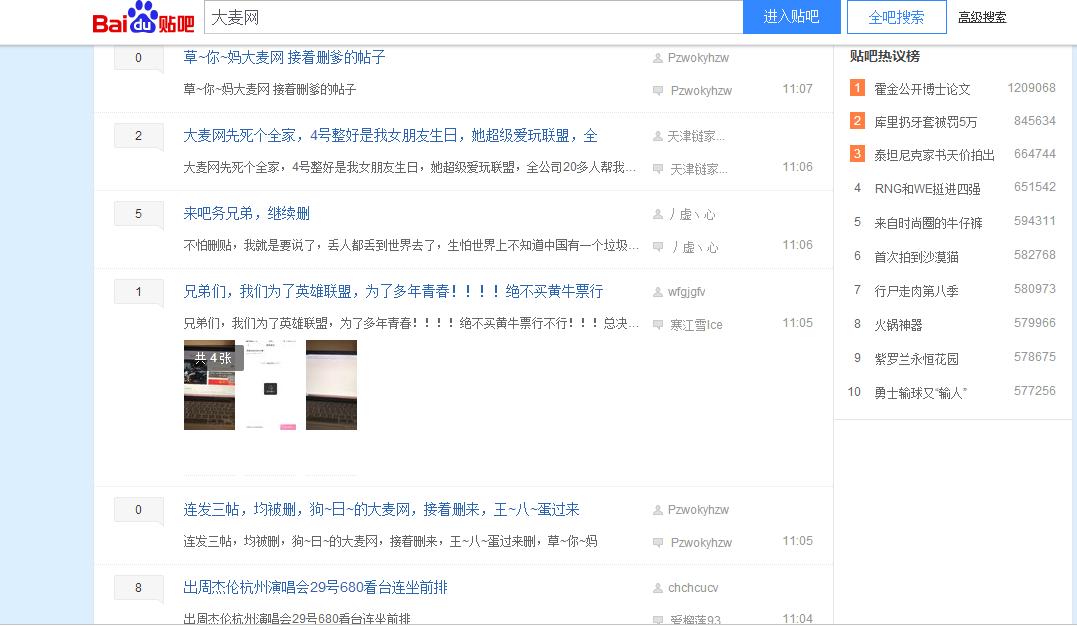Open hot topic 火锅神器
Image resolution: width=1077 pixels, height=627 pixels.
coord(898,325)
